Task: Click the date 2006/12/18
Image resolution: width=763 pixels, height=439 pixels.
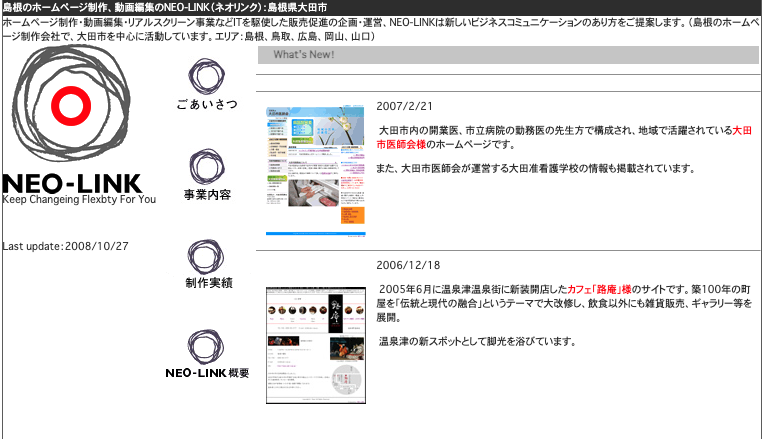Action: (x=408, y=265)
